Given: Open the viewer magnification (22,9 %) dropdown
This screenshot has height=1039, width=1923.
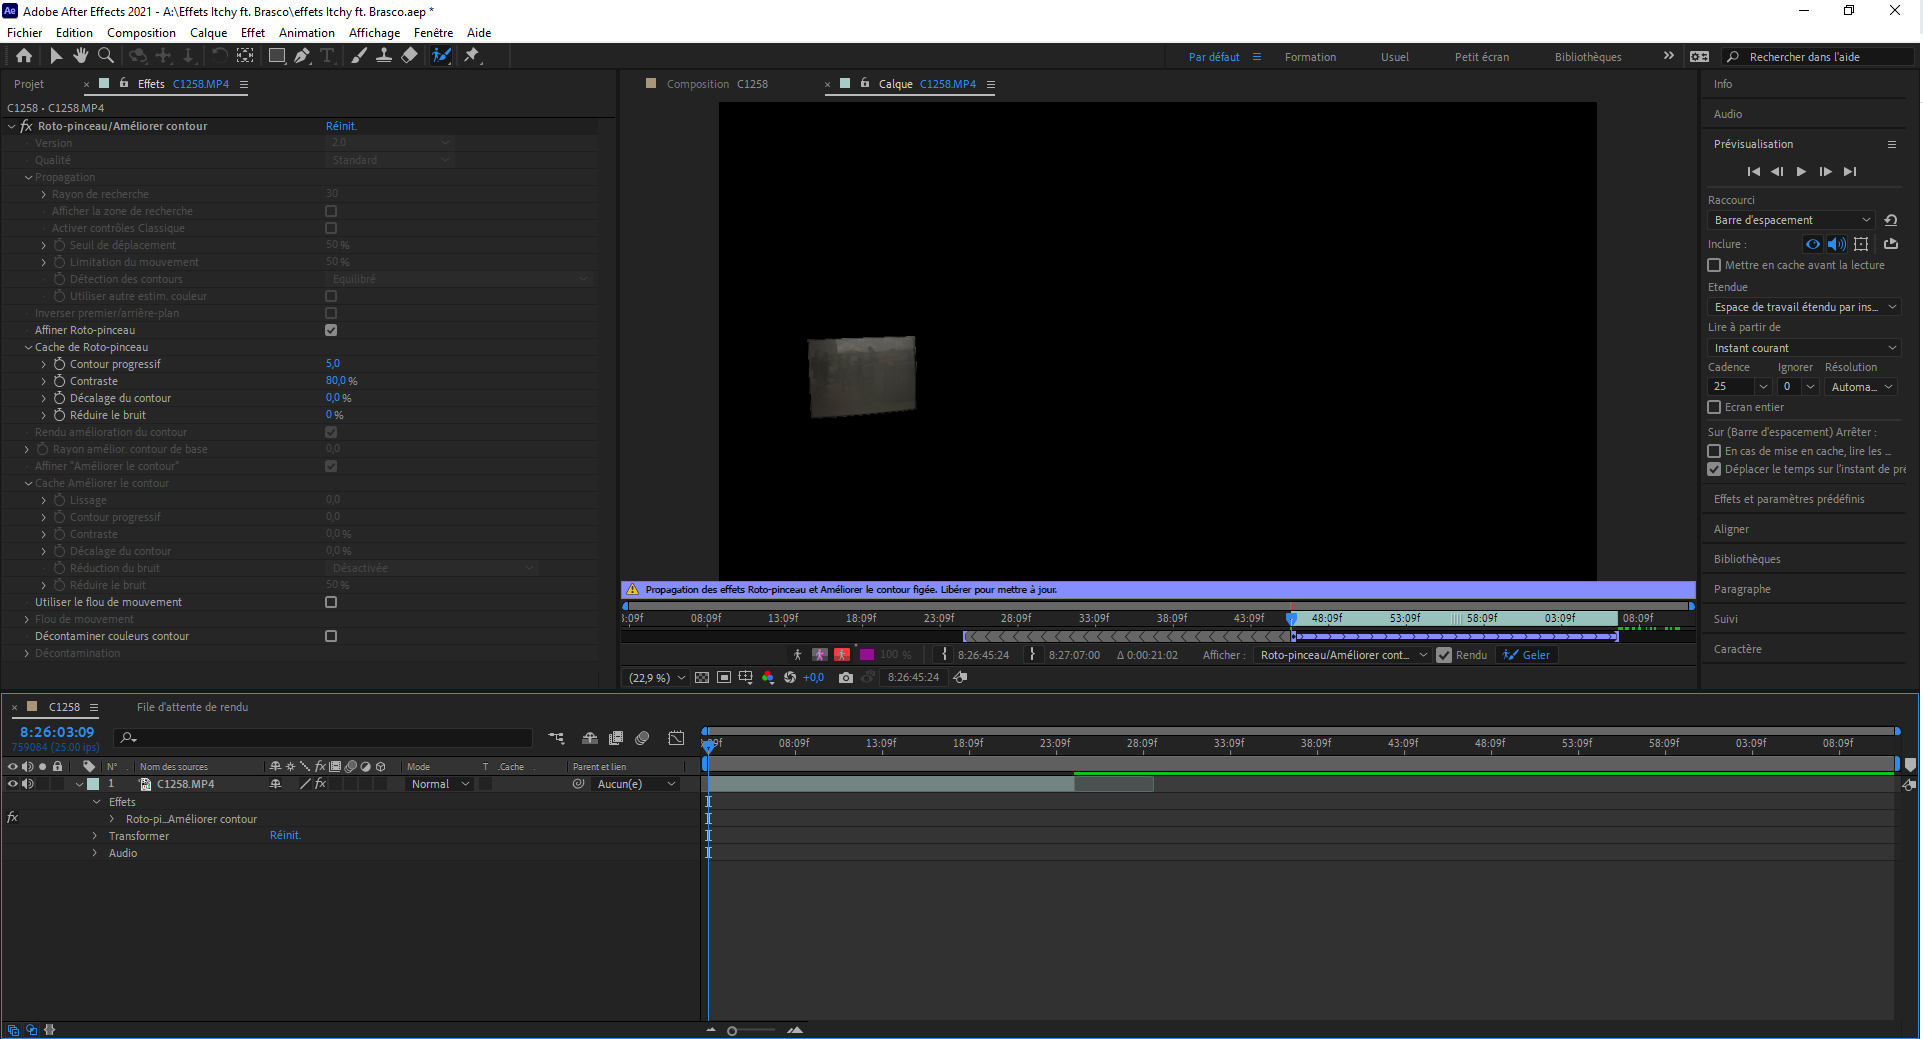Looking at the screenshot, I should 657,678.
